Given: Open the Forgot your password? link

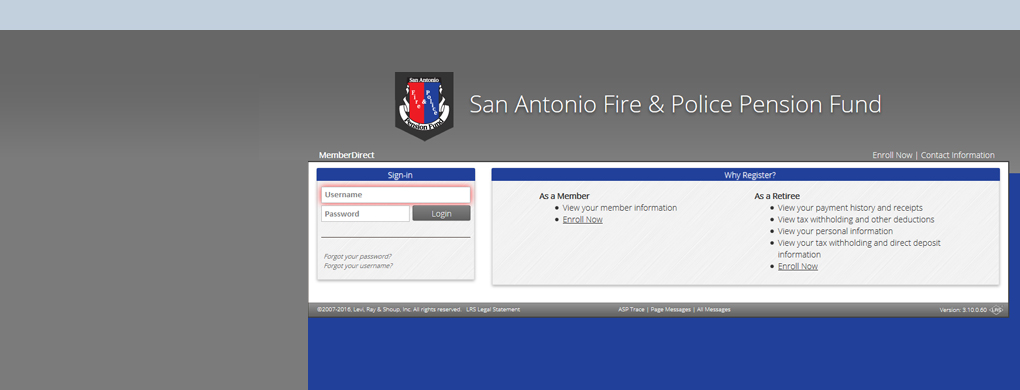Looking at the screenshot, I should [x=358, y=256].
